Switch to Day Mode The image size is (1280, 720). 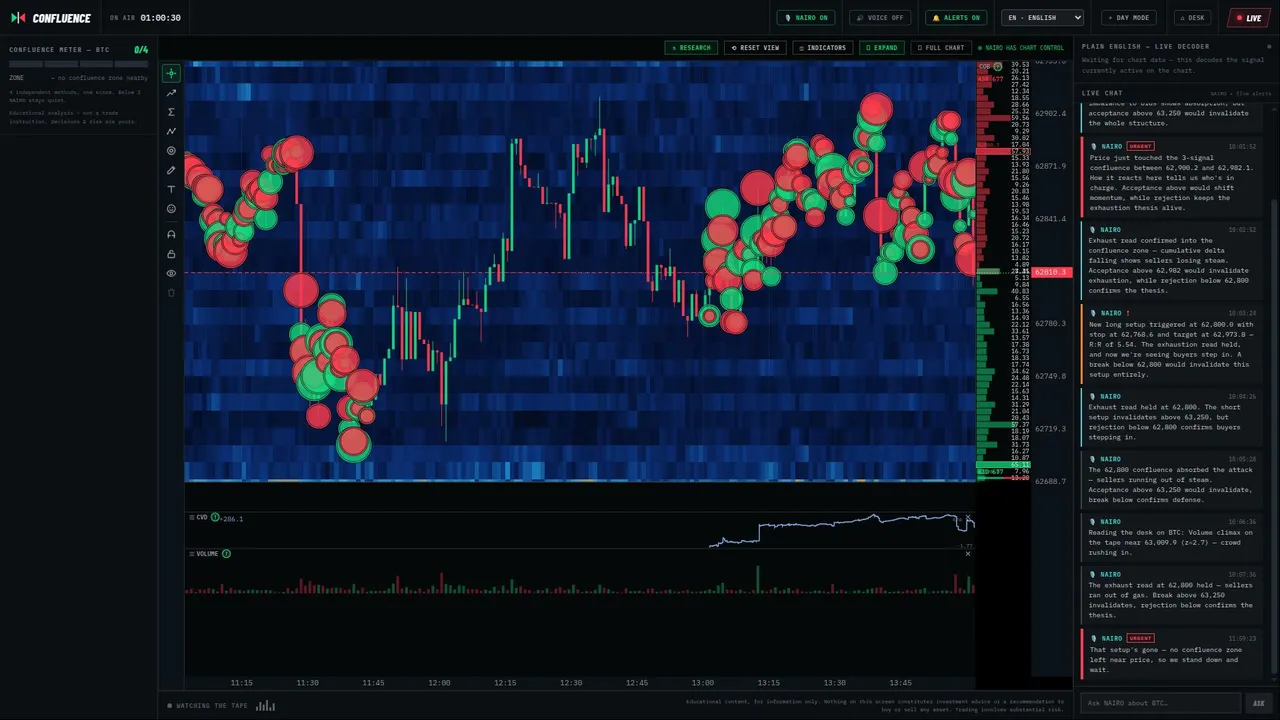click(x=1129, y=17)
